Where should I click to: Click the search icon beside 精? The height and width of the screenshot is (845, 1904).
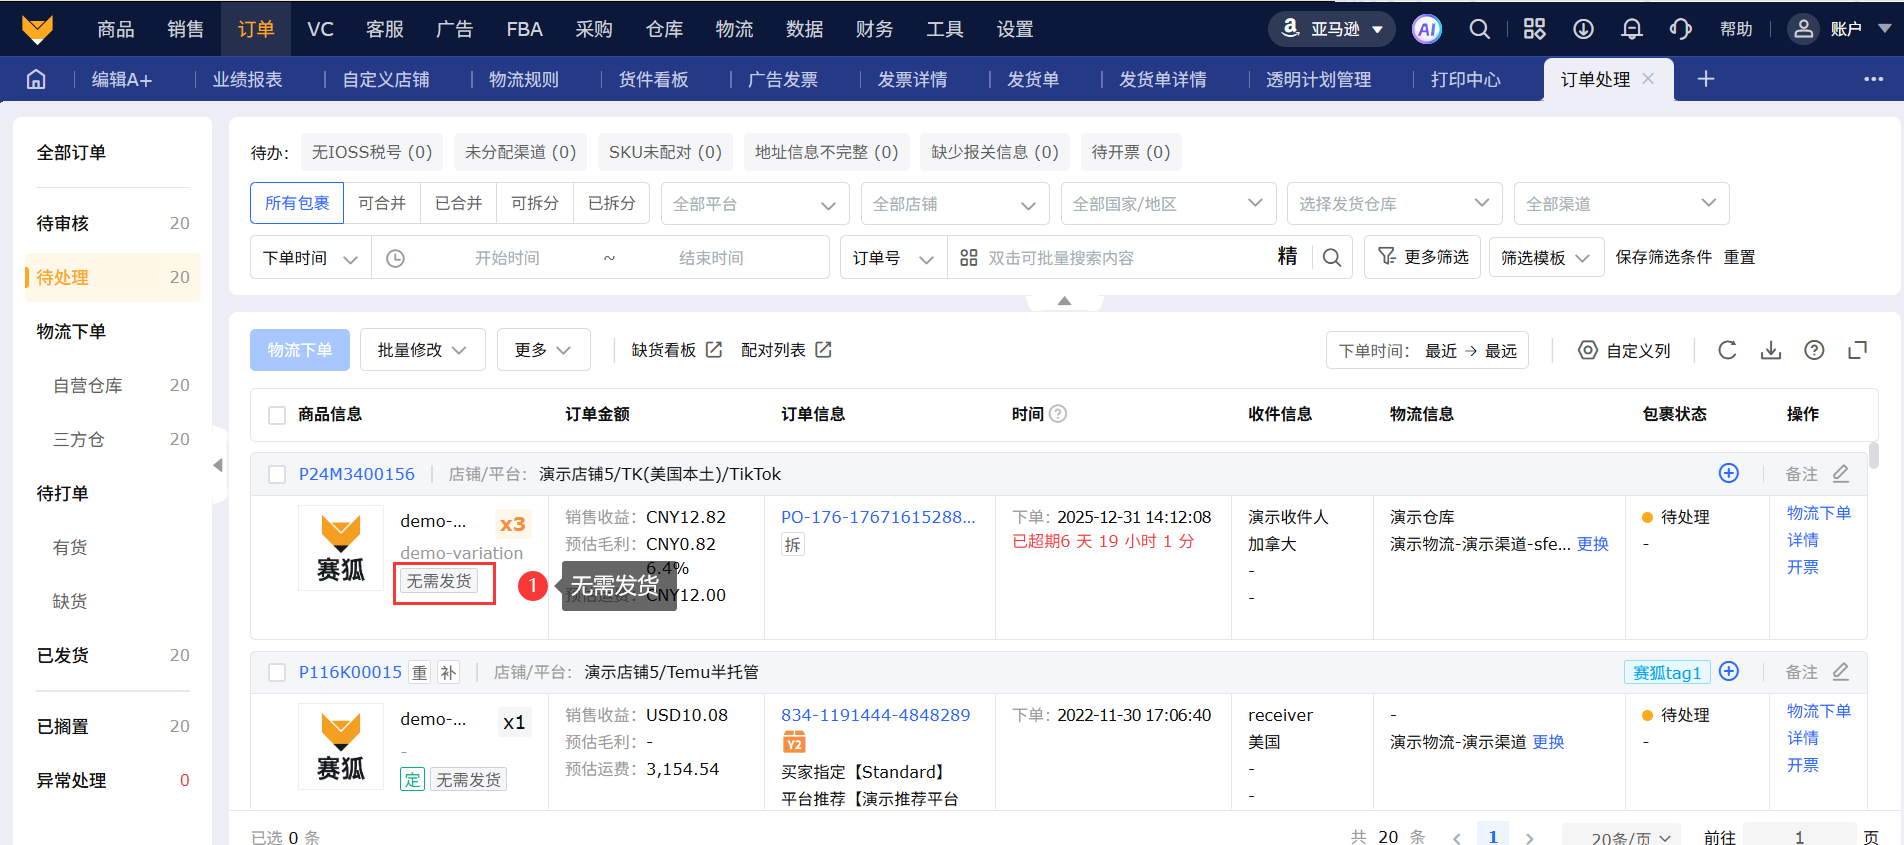point(1332,258)
